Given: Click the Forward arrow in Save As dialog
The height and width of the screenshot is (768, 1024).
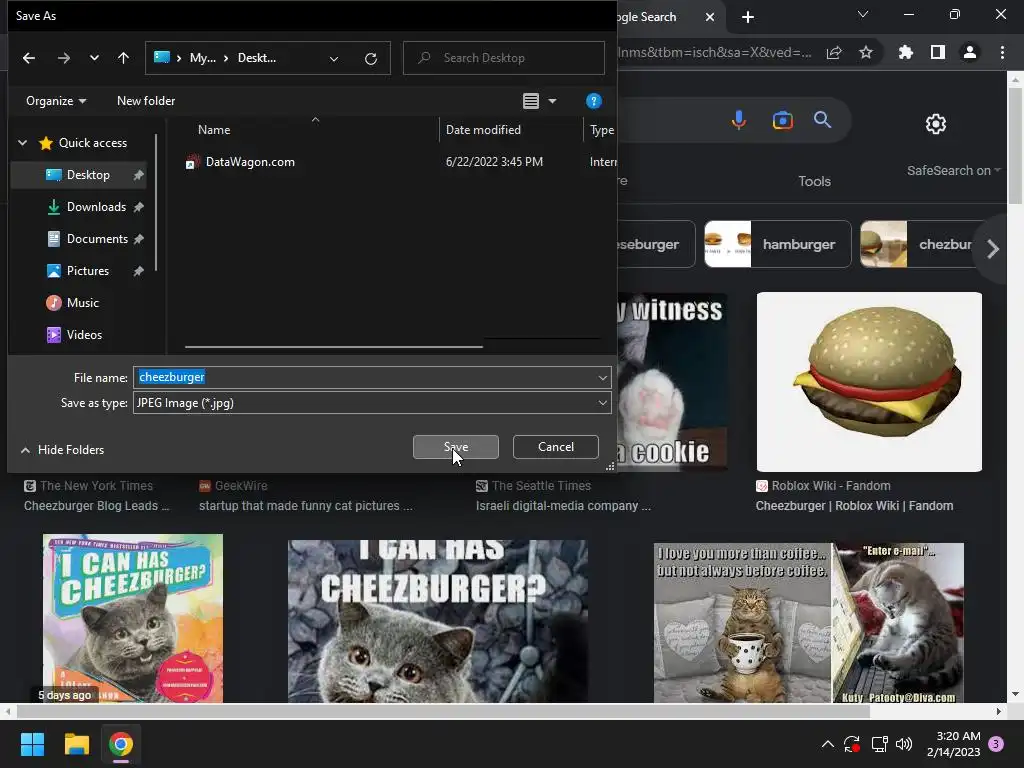Looking at the screenshot, I should click(x=63, y=58).
